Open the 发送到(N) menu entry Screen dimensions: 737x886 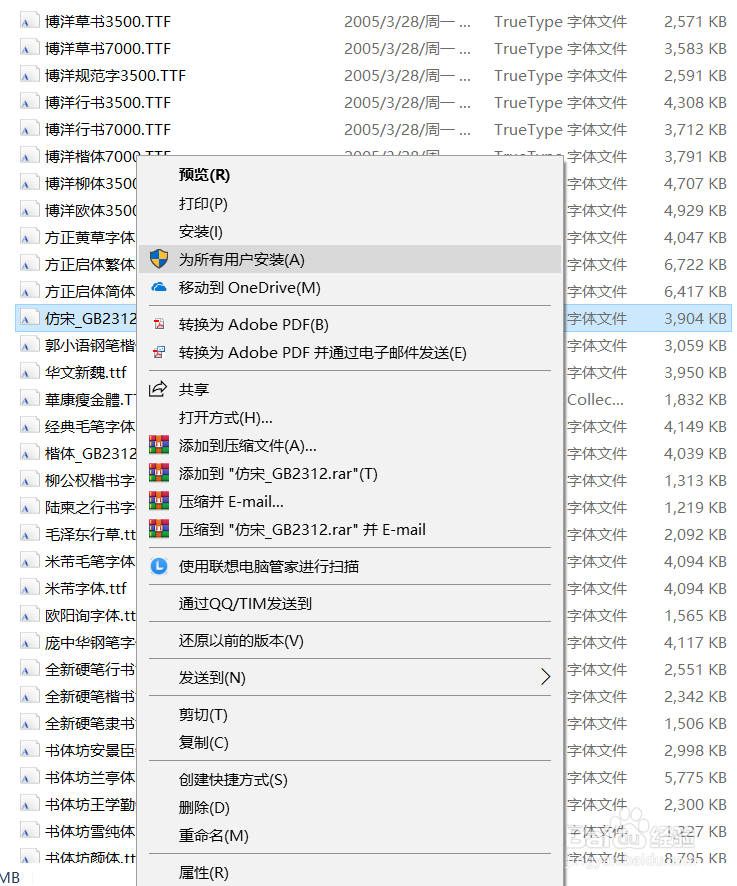(x=212, y=677)
